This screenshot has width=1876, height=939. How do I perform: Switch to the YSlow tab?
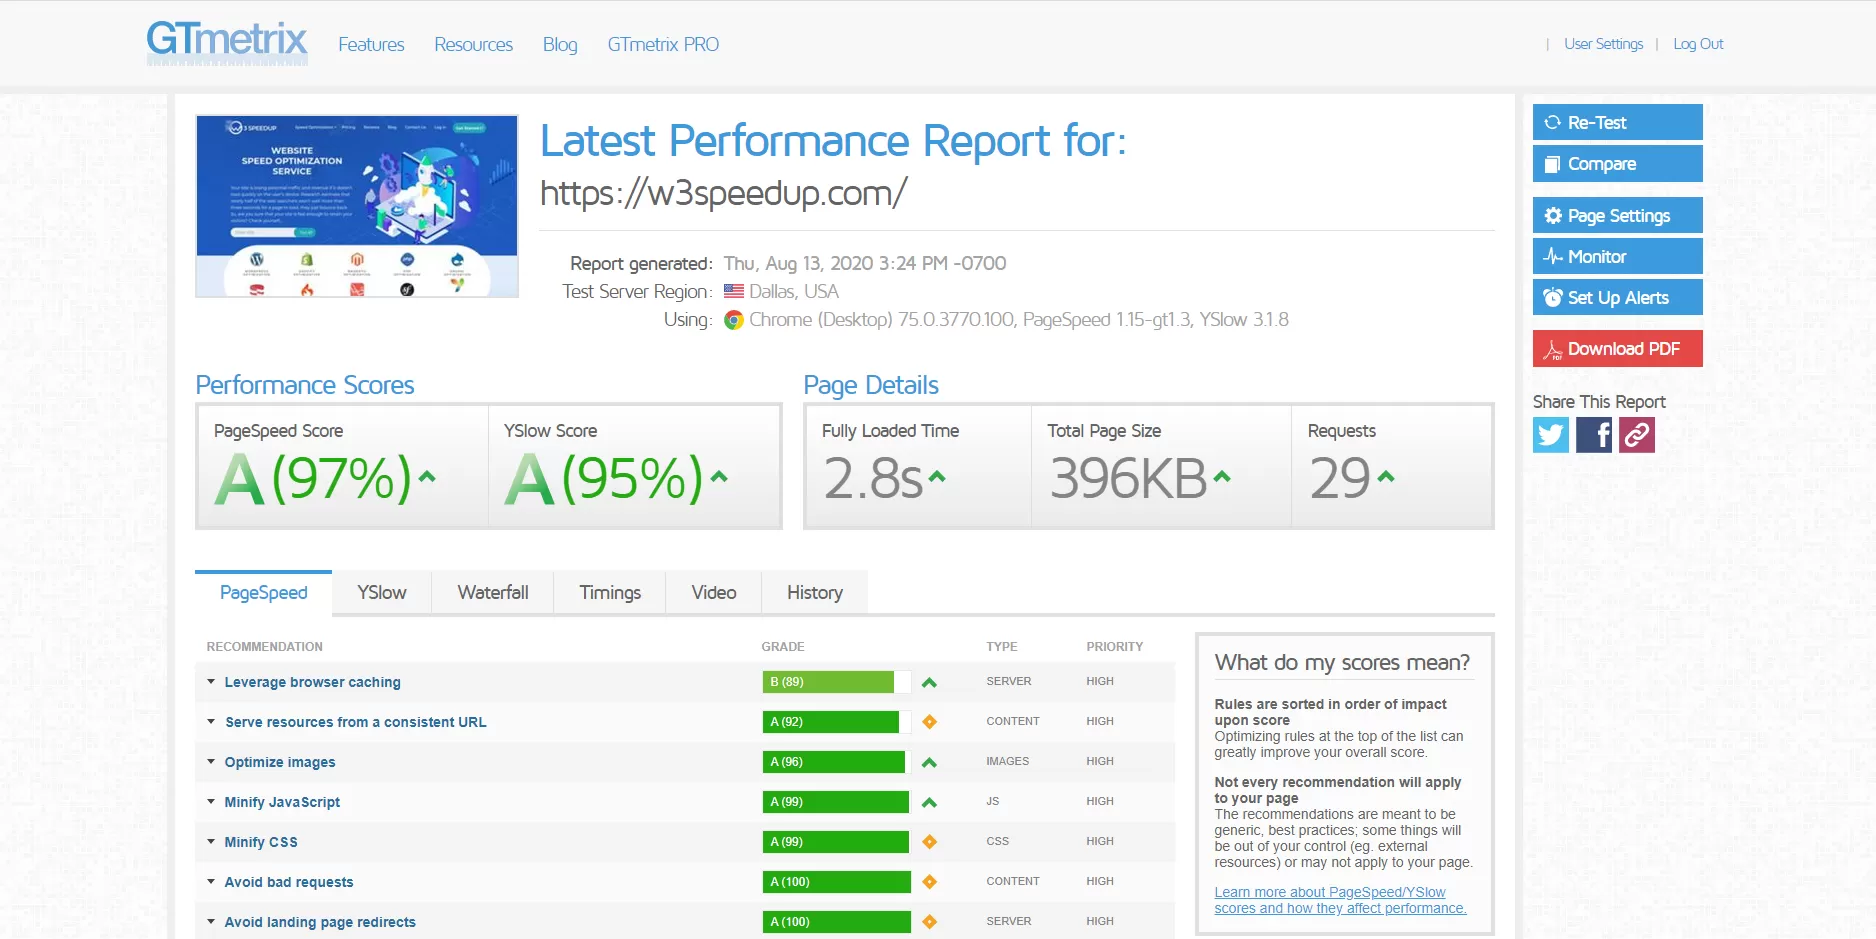coord(382,593)
